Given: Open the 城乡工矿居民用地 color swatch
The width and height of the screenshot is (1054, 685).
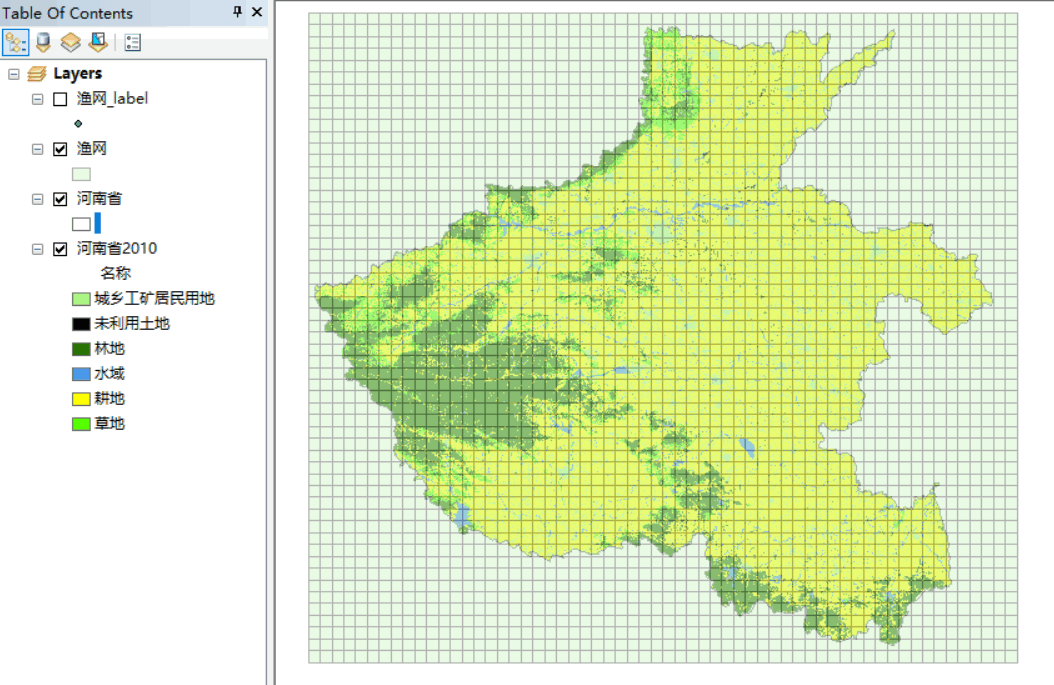Looking at the screenshot, I should tap(81, 299).
